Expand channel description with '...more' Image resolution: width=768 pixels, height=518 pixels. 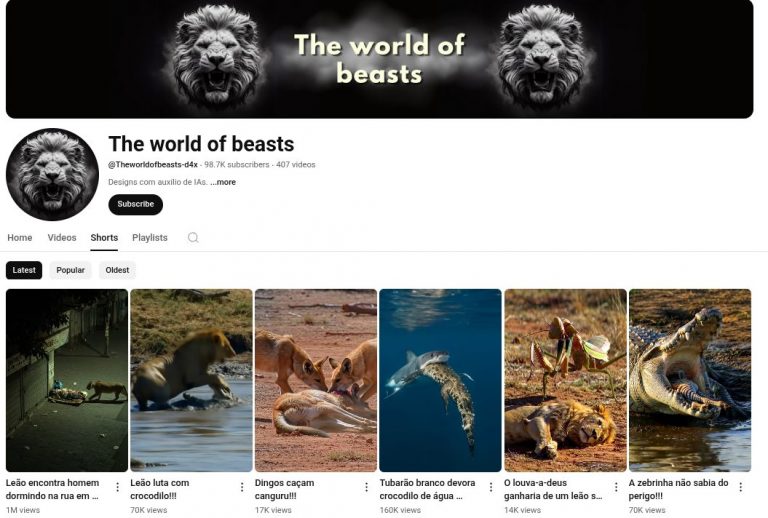click(x=223, y=182)
